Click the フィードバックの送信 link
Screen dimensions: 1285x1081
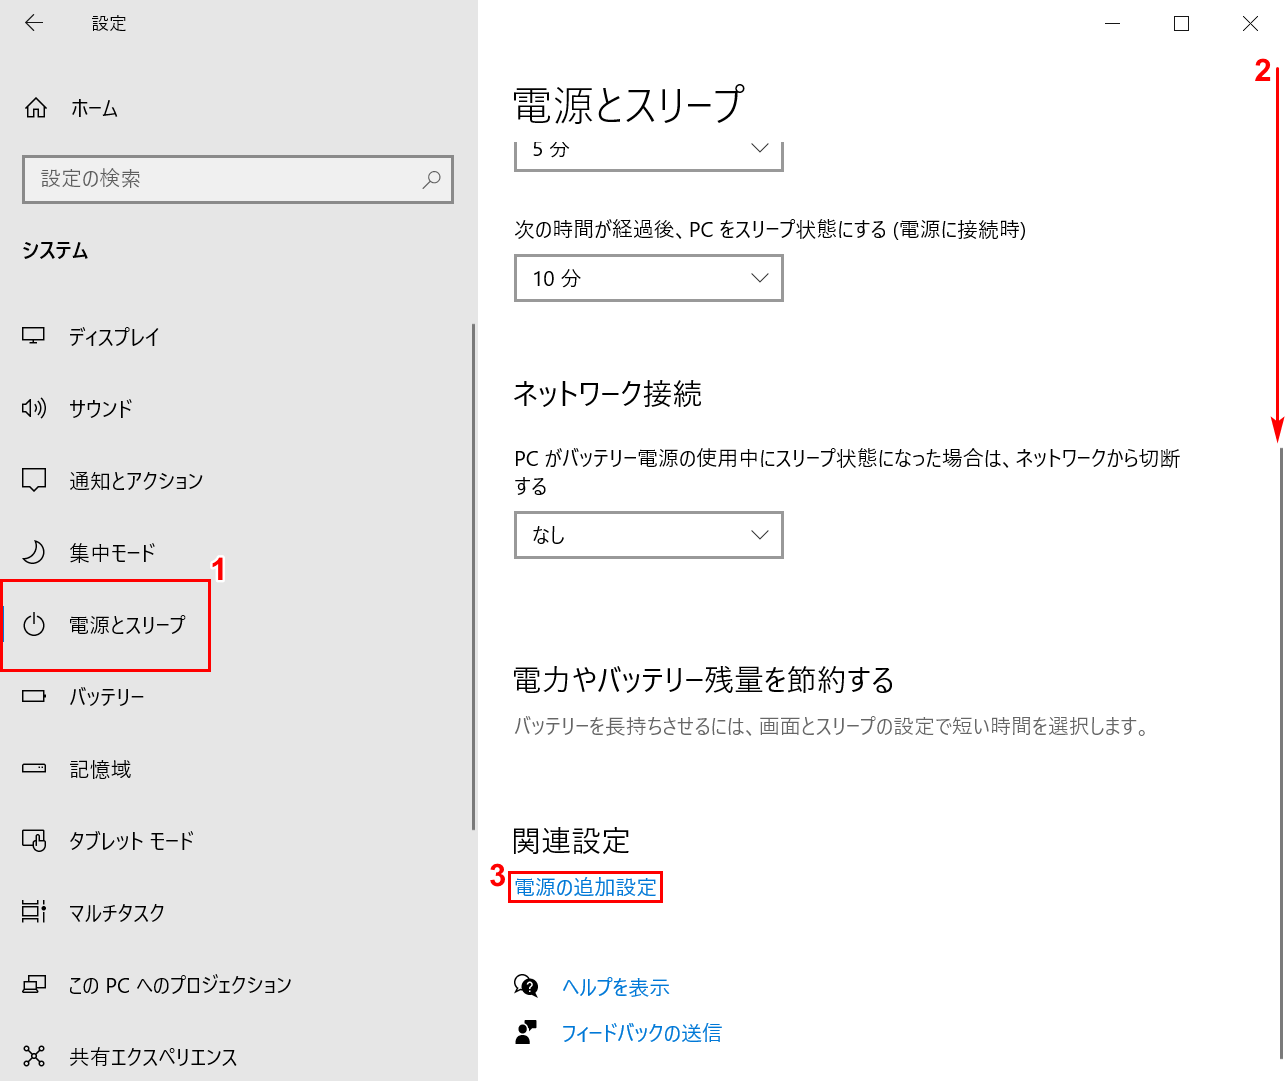(x=641, y=1033)
